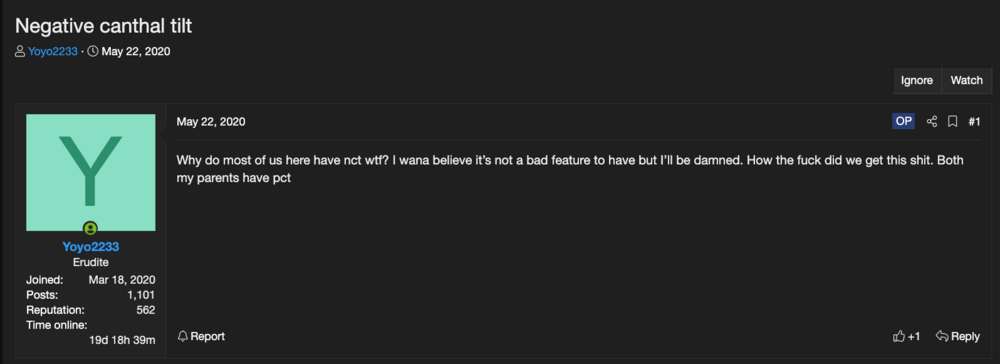Bookmark the post using the bookmark icon
1000x364 pixels.
click(x=952, y=122)
